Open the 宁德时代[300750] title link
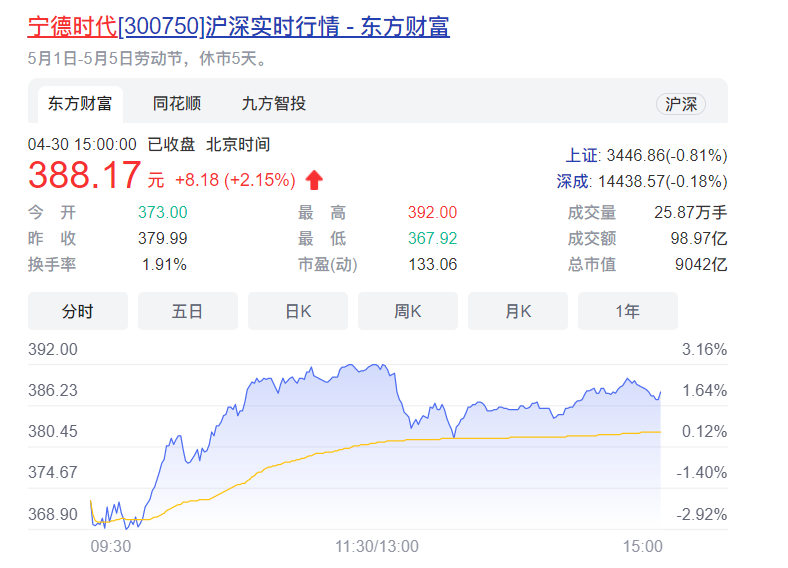Screen dimensions: 788x568 [239, 26]
